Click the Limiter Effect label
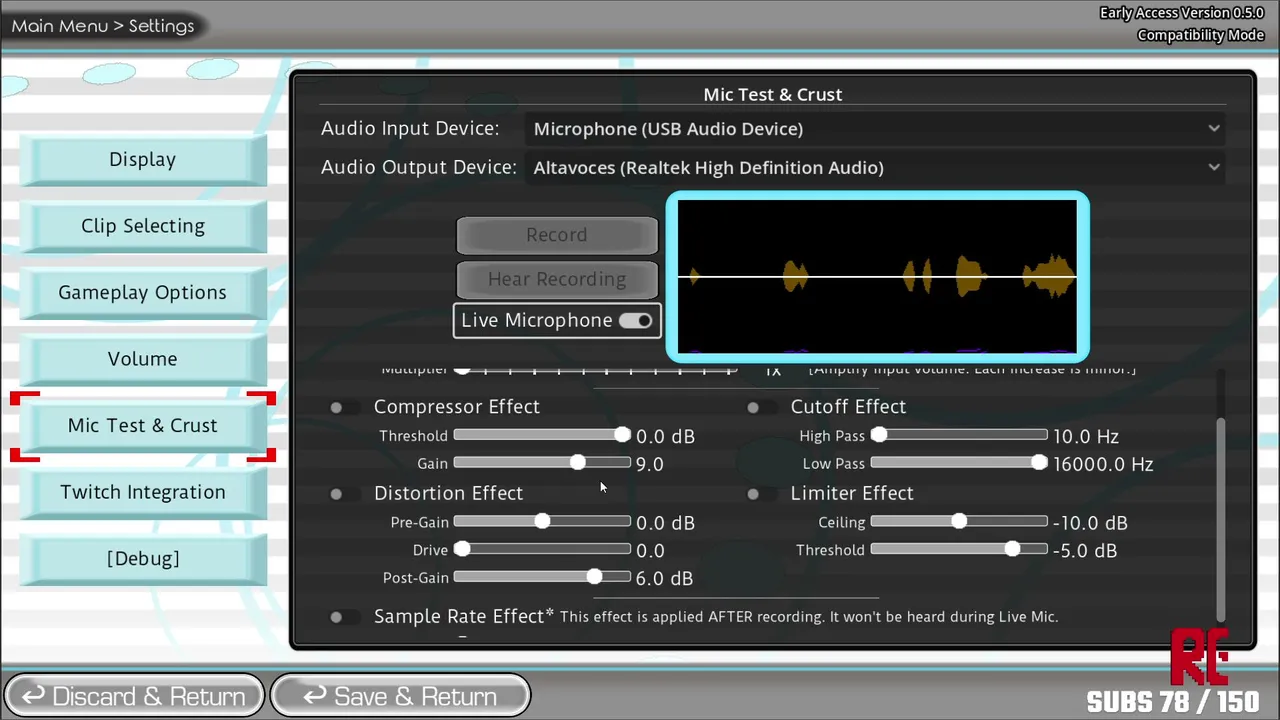The width and height of the screenshot is (1280, 720). coord(852,494)
